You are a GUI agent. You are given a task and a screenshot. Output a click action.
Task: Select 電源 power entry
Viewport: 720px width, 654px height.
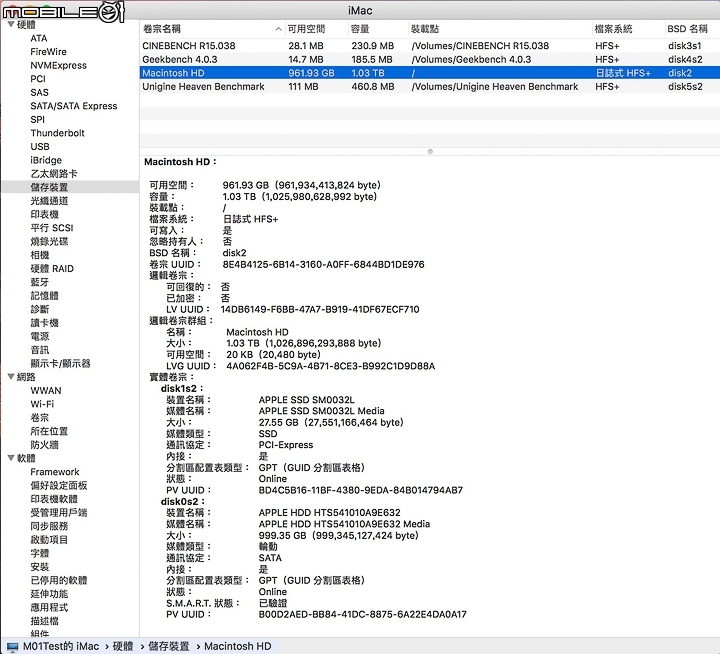pos(39,336)
